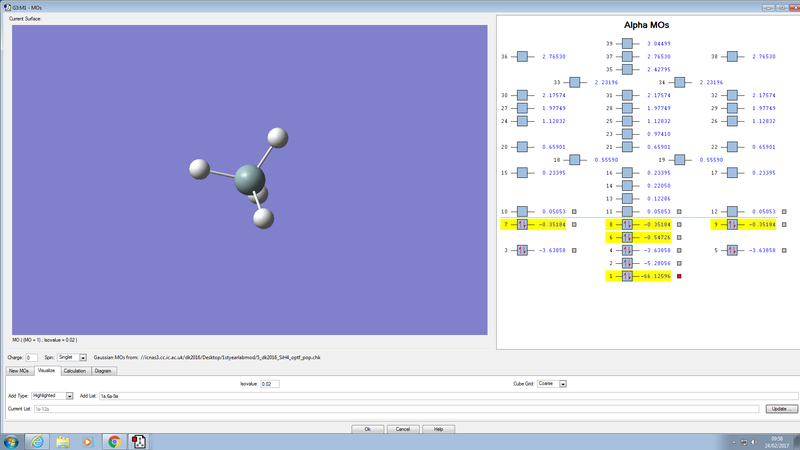
Task: Select orbital box for MO 36
Action: (522, 56)
